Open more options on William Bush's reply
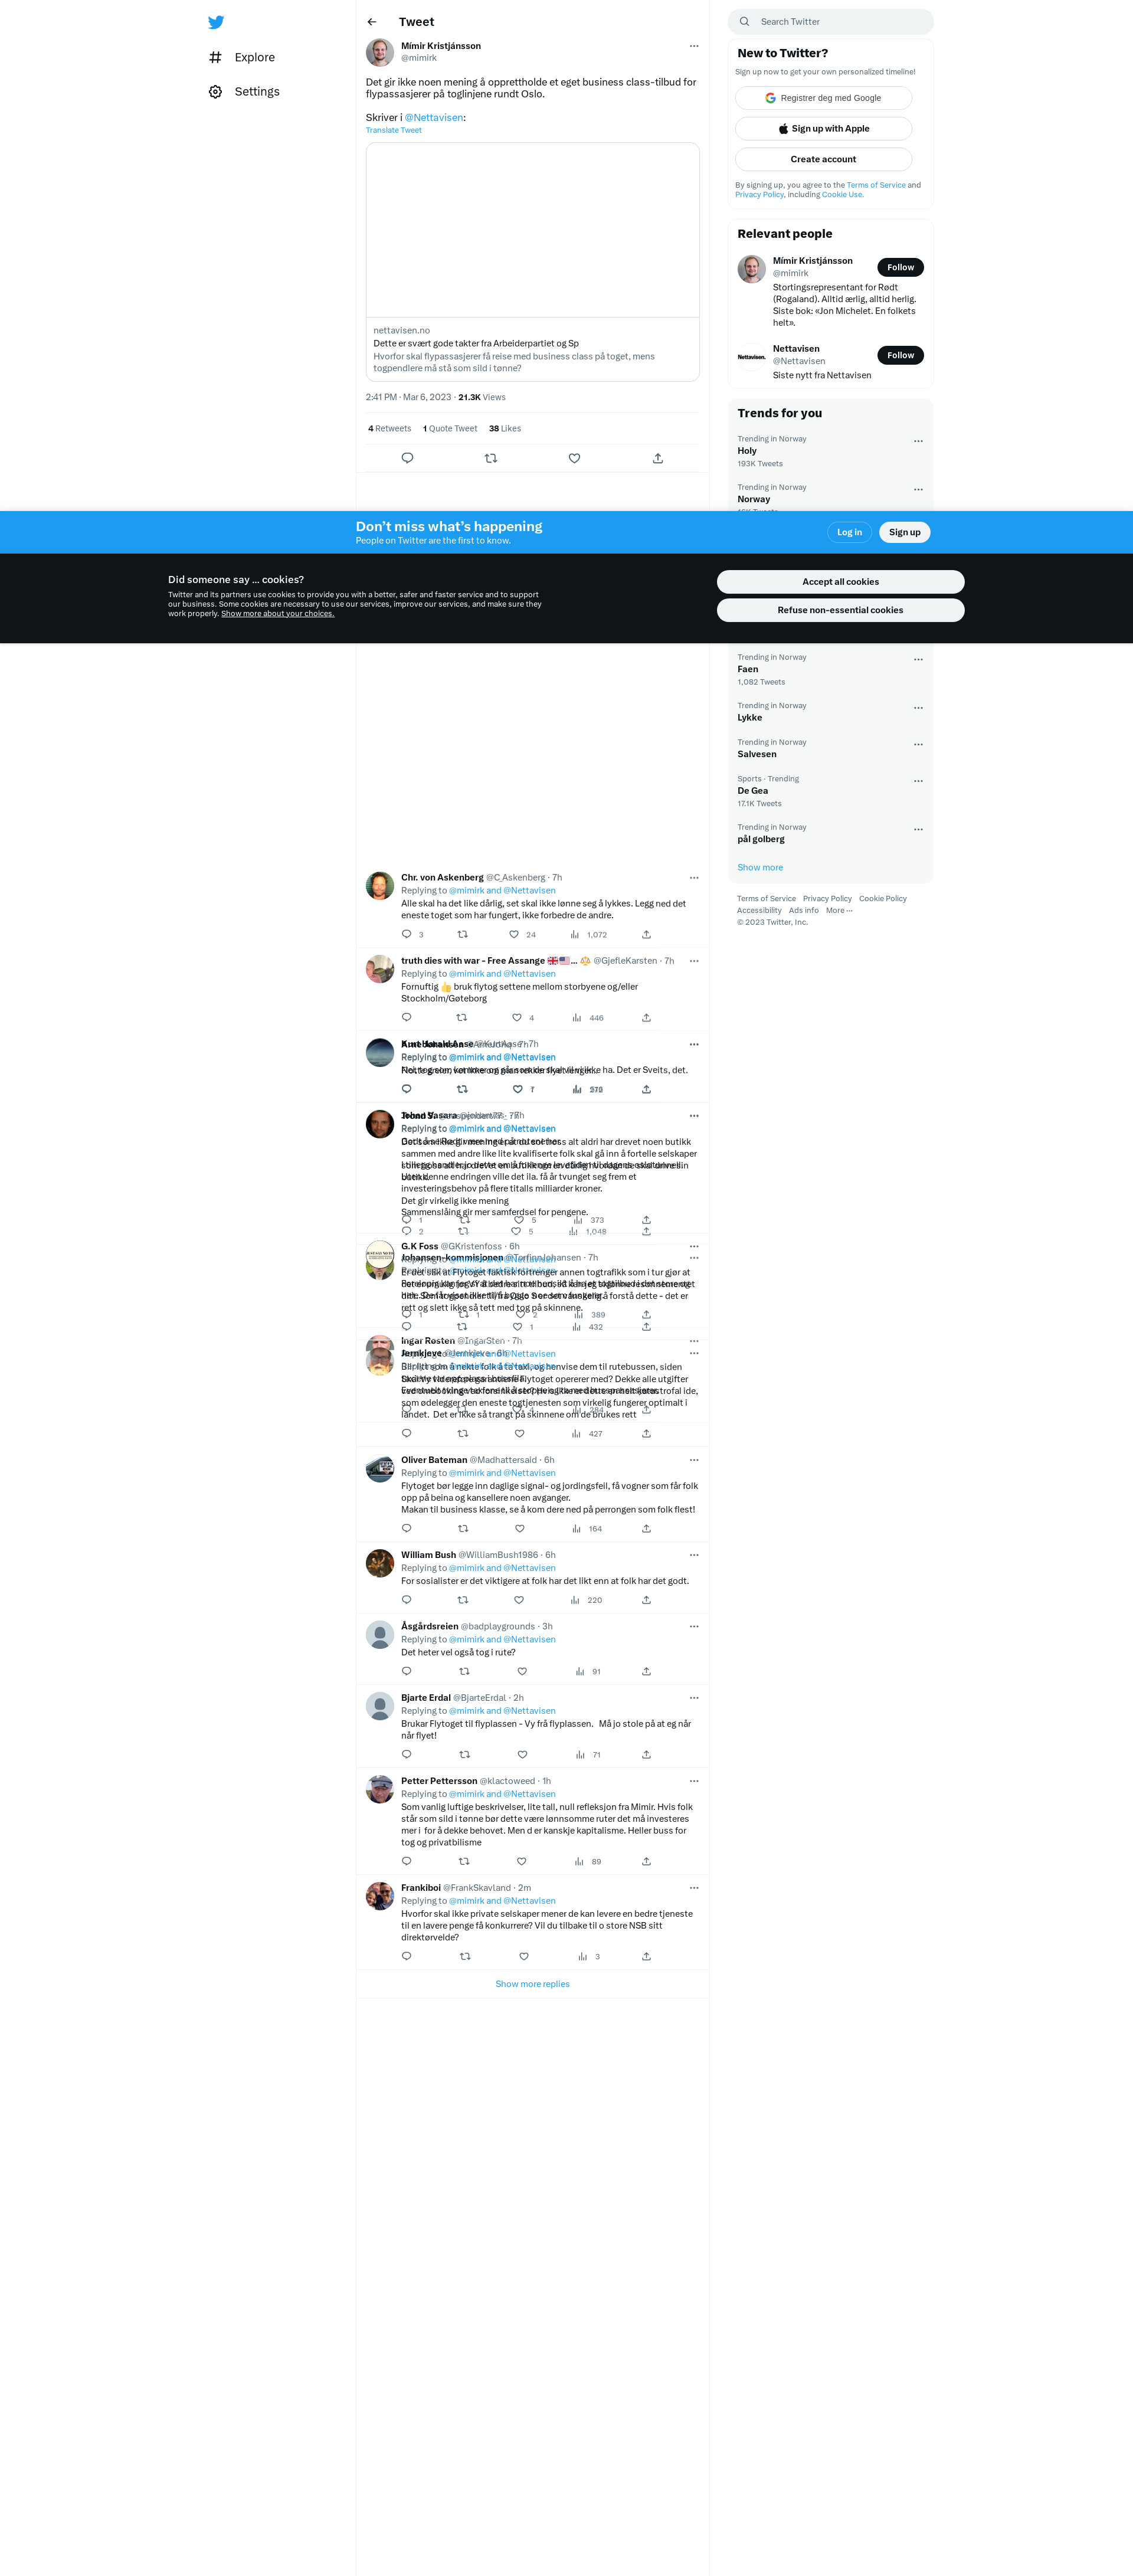Image resolution: width=1133 pixels, height=2576 pixels. coord(694,1555)
